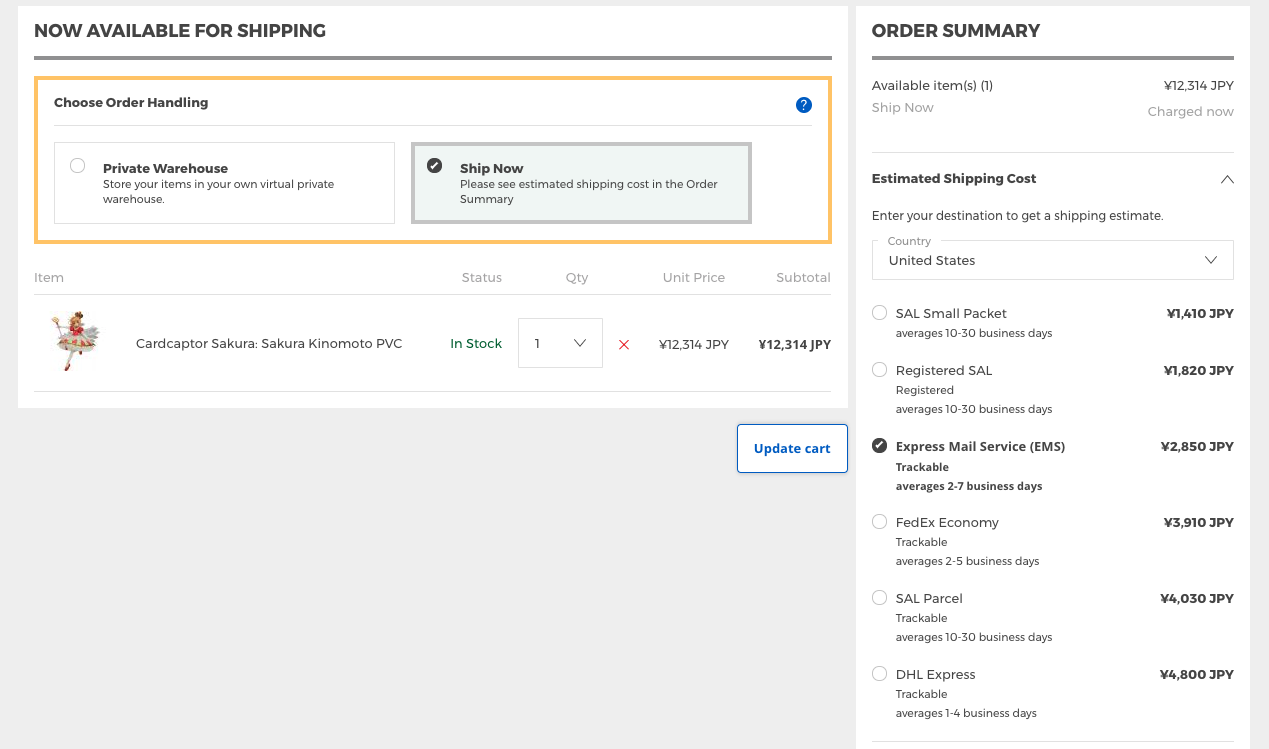Open the Sakura Kinomoto figure thumbnail

coord(76,342)
